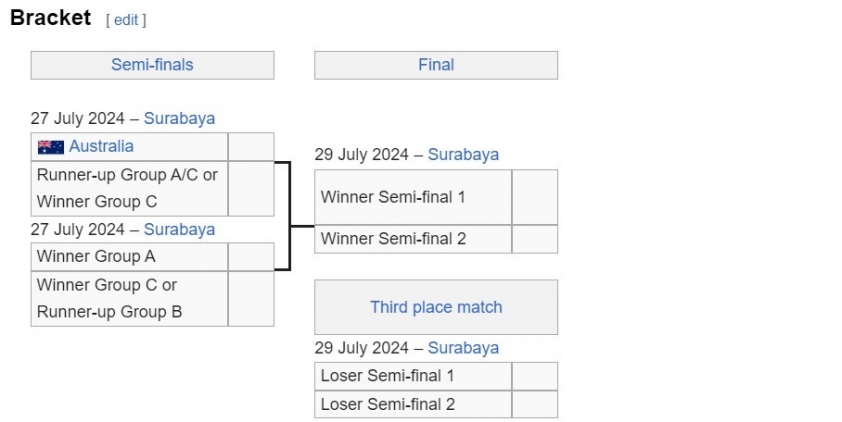Open the Australia team link
Screen dimensions: 842x422
(101, 146)
